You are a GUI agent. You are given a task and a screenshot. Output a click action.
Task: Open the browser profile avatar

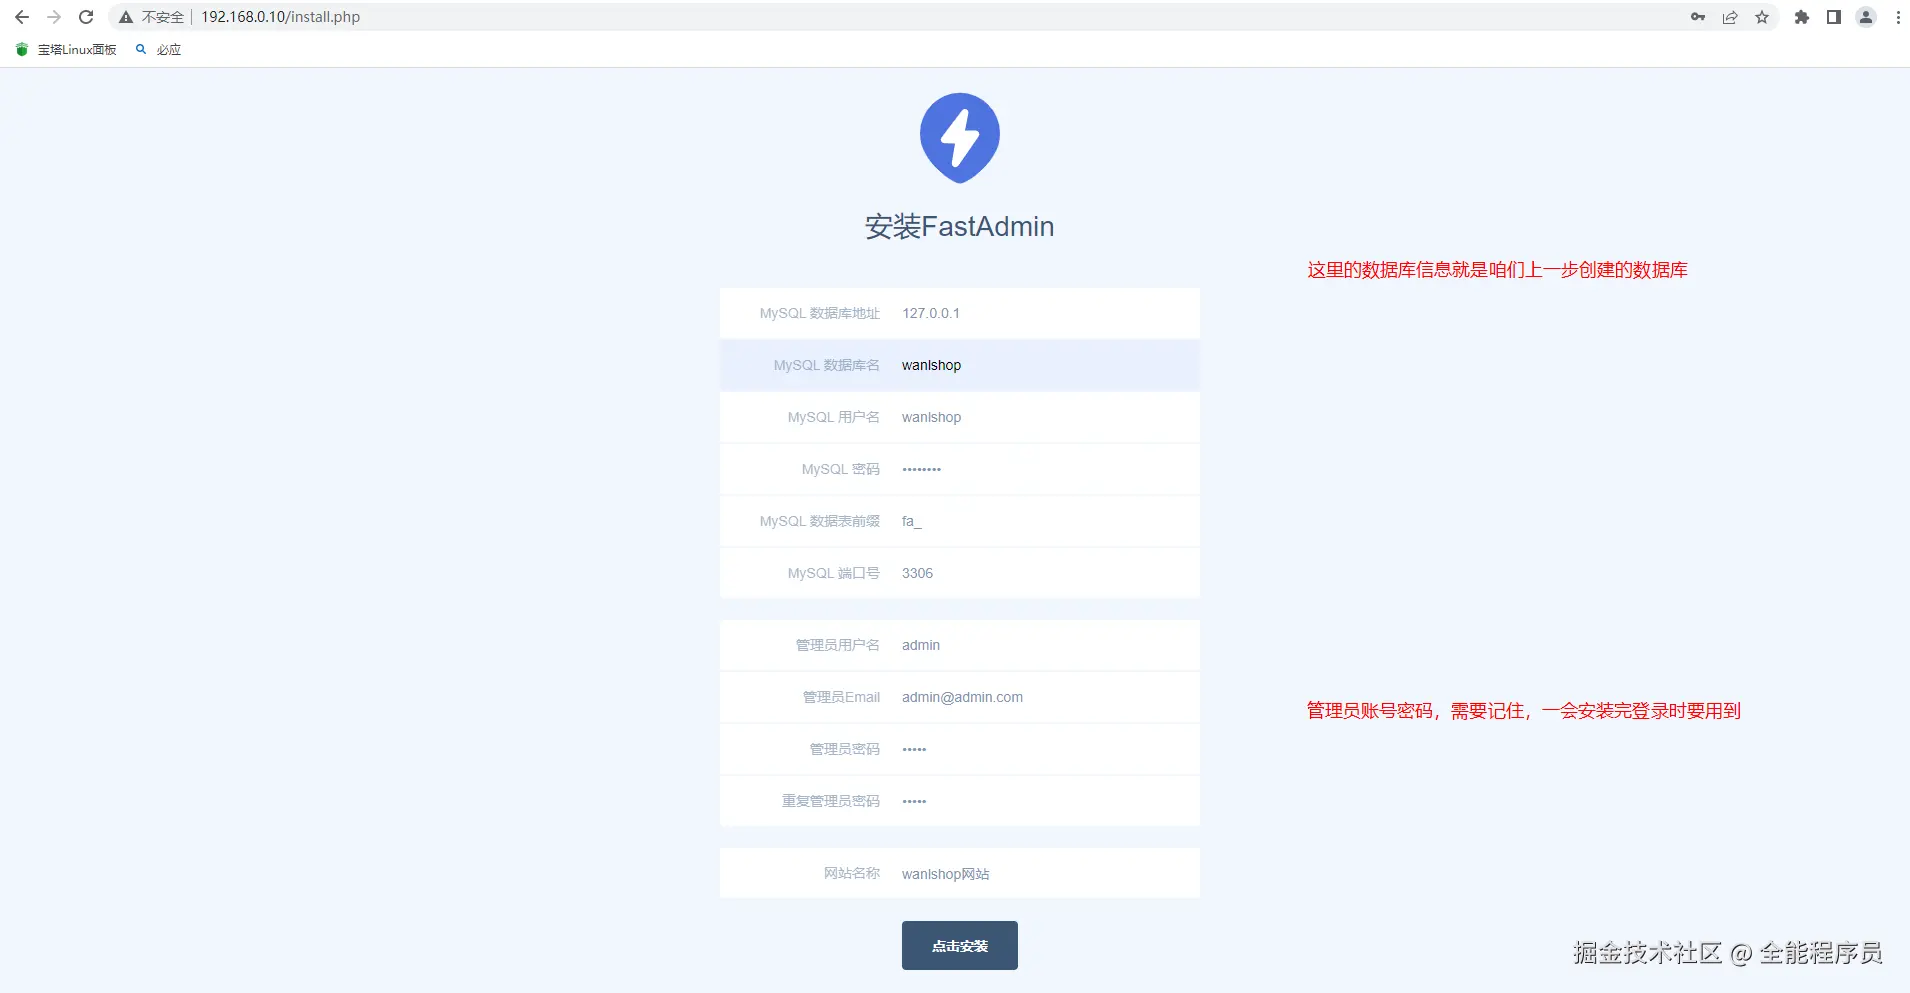pyautogui.click(x=1866, y=17)
